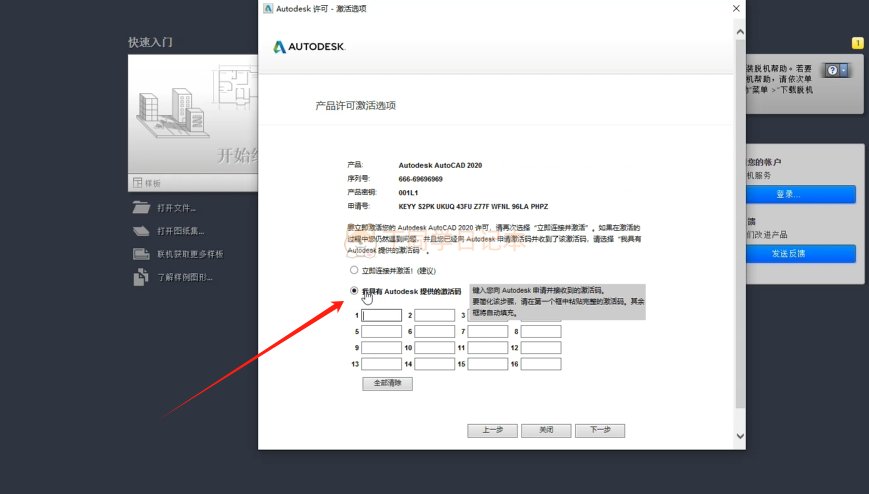Click the 联机获取更多样板 link text

[x=190, y=254]
